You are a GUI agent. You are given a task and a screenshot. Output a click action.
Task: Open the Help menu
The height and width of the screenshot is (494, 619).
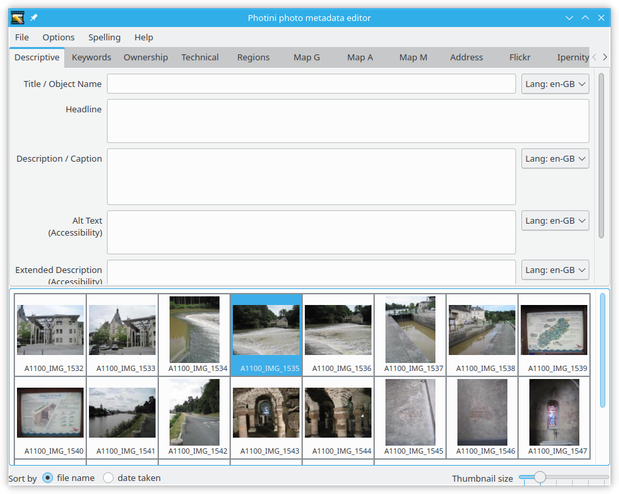coord(143,38)
